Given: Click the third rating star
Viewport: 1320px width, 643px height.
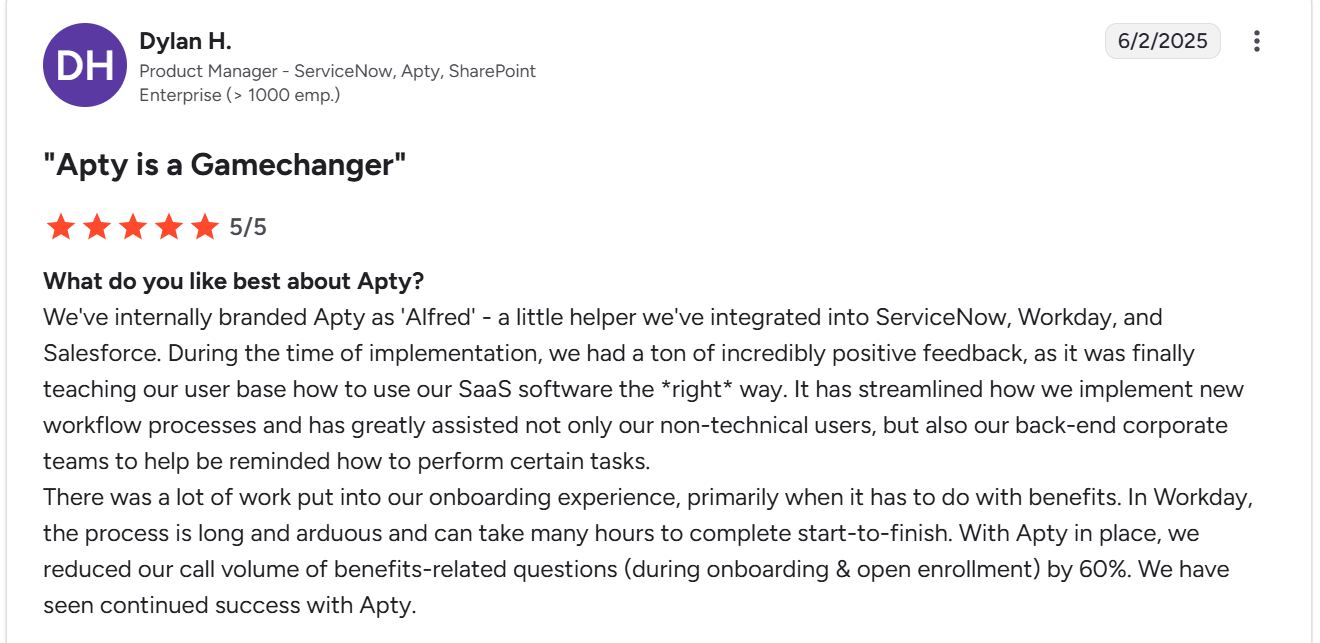Looking at the screenshot, I should [132, 227].
